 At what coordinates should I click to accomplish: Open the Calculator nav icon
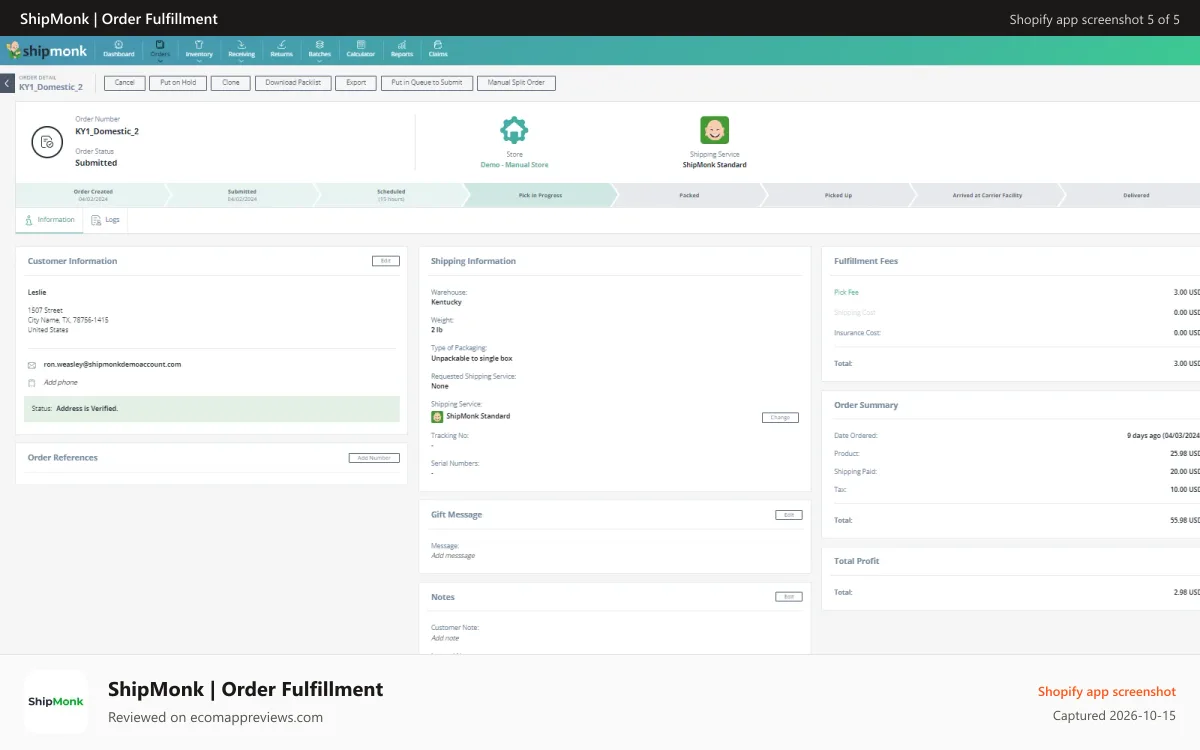361,45
